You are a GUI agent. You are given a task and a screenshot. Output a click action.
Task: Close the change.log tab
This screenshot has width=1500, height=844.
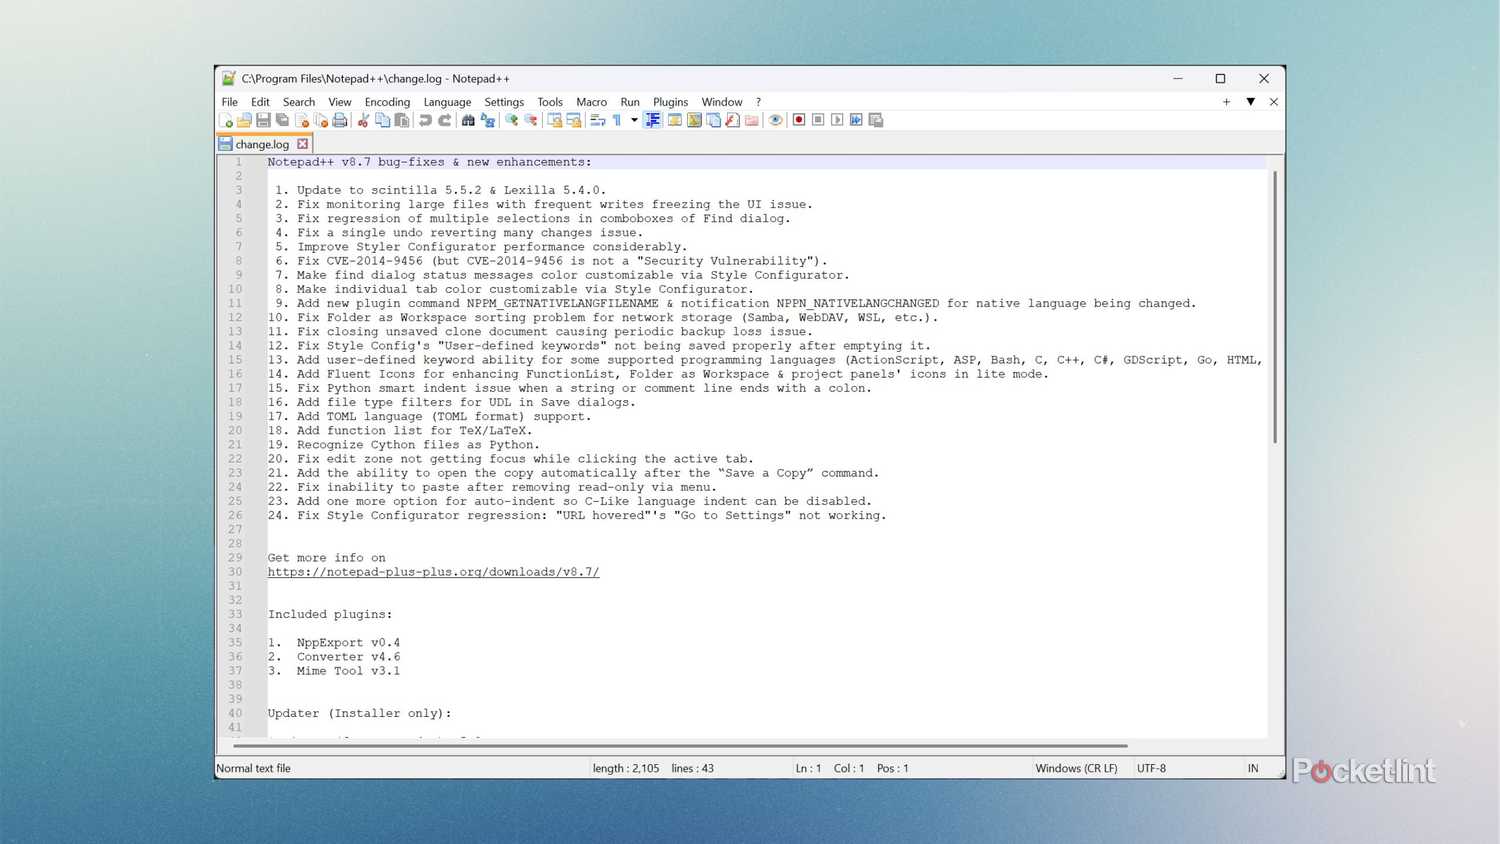[x=302, y=144]
